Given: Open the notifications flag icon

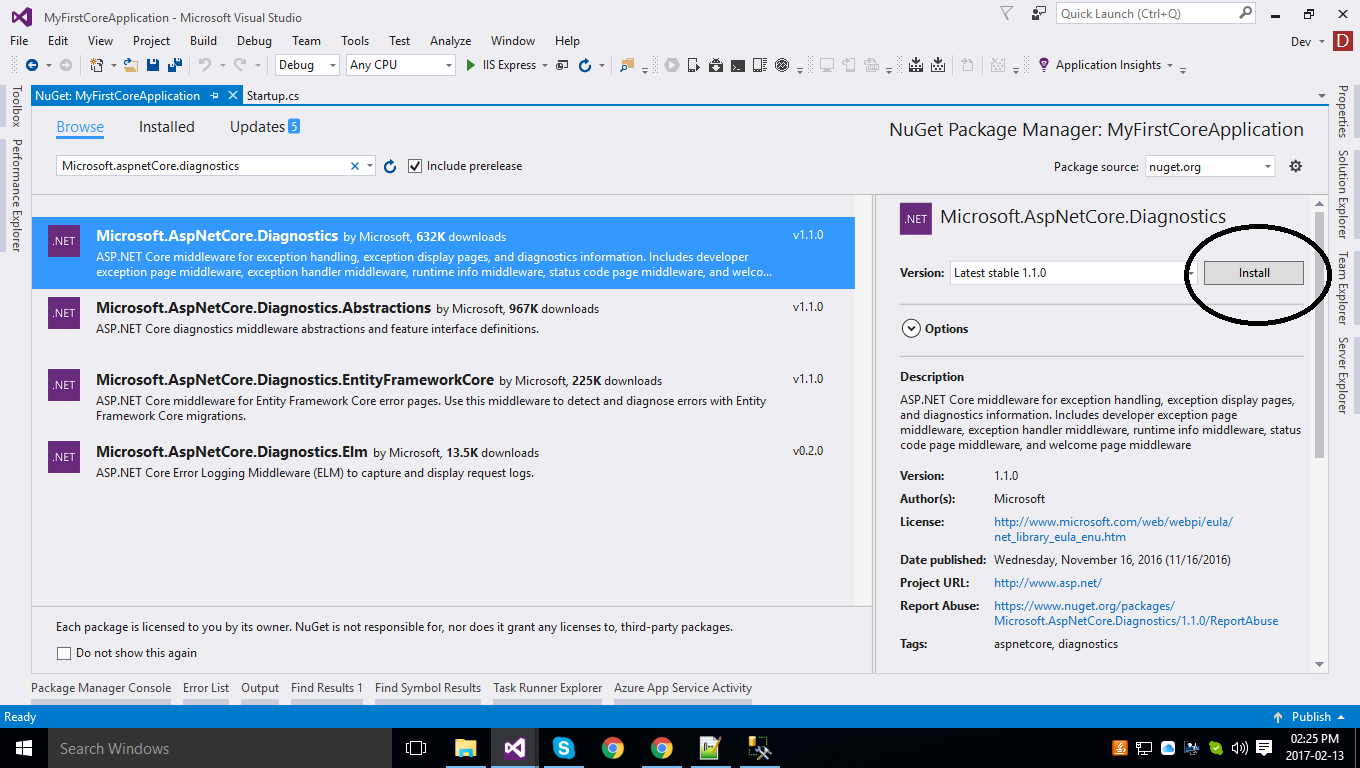Looking at the screenshot, I should (1006, 13).
